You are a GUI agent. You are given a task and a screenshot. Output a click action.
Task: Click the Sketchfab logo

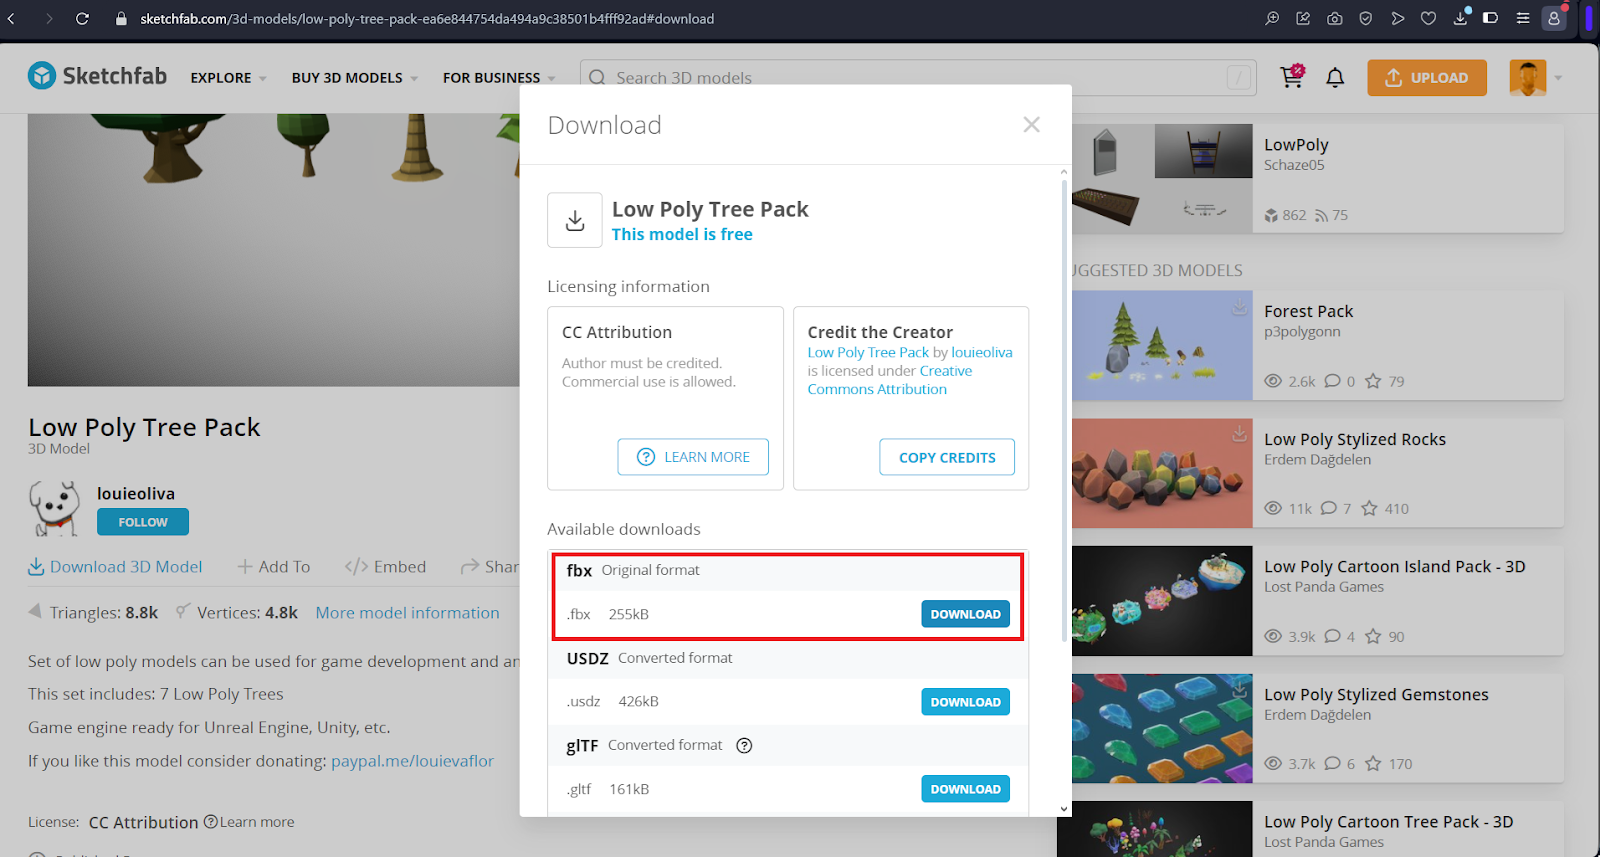point(97,76)
